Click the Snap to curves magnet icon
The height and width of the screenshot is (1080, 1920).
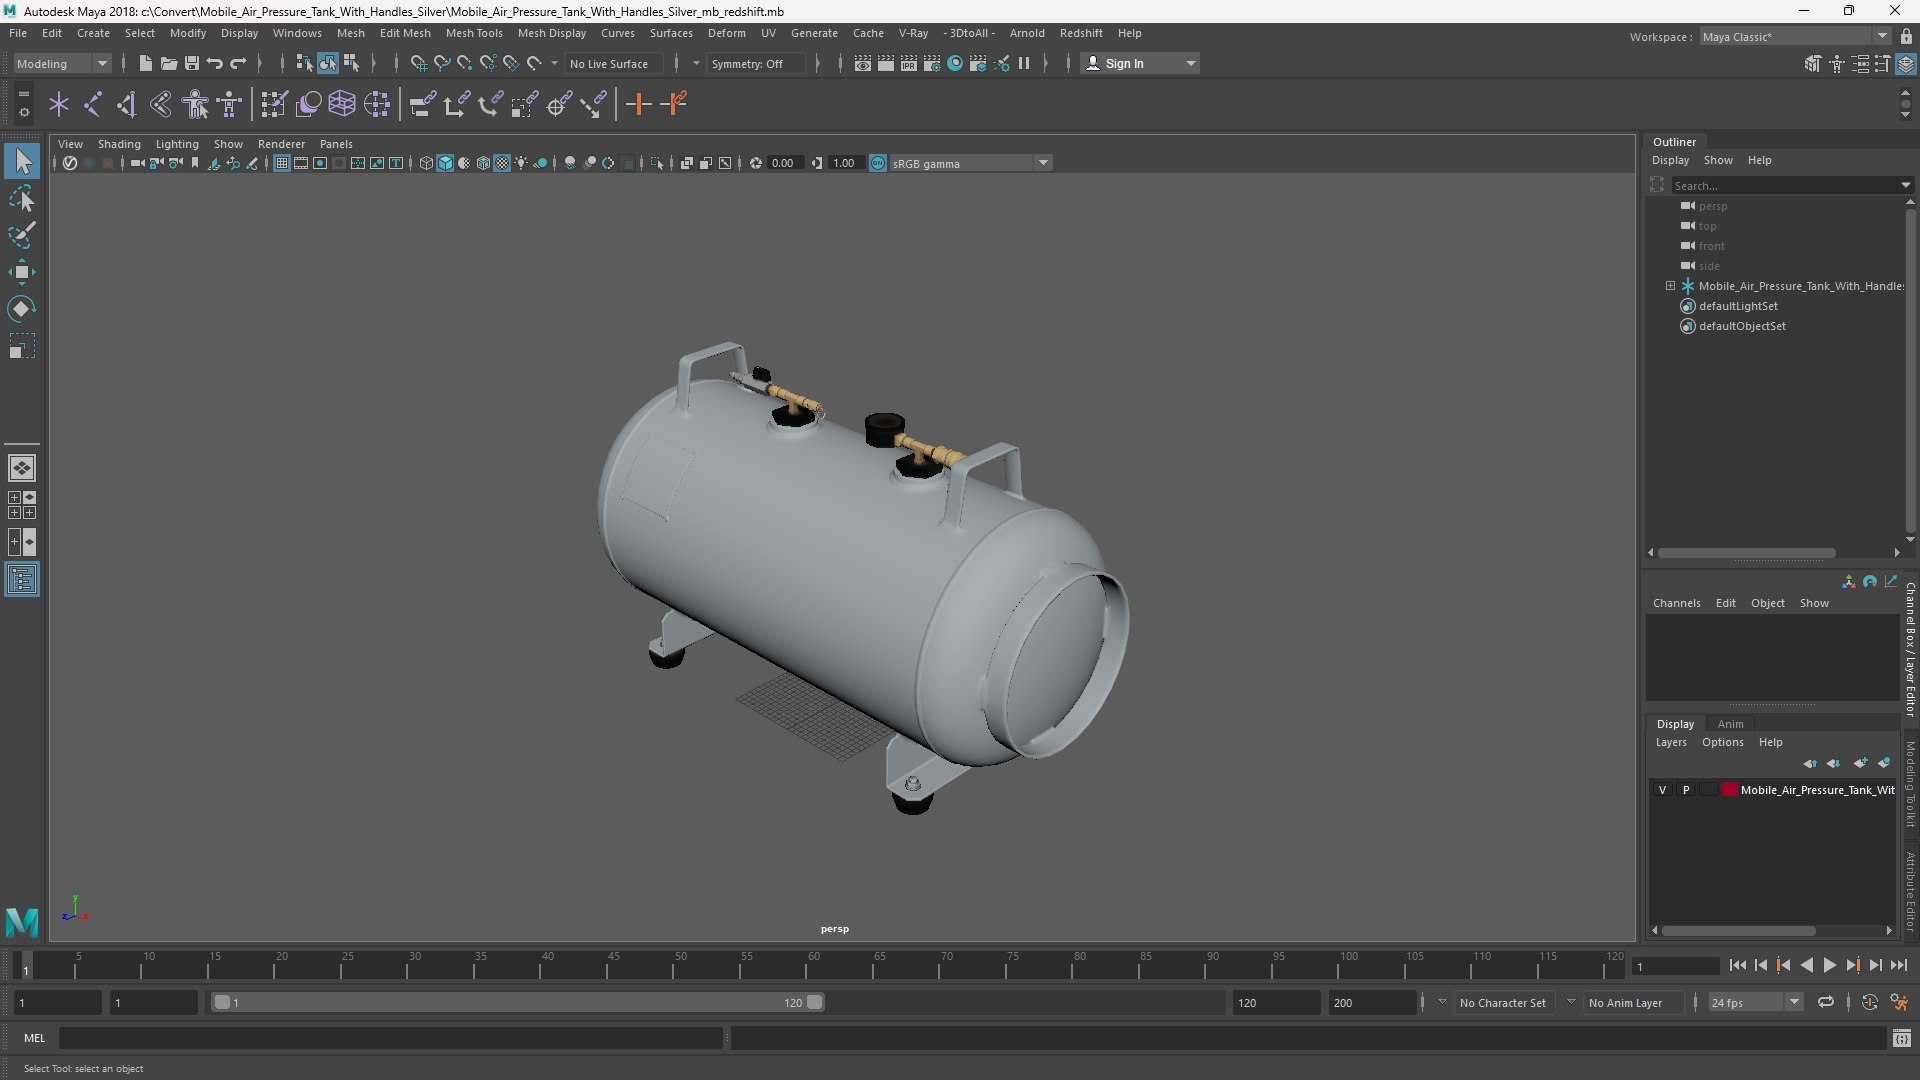coord(441,63)
